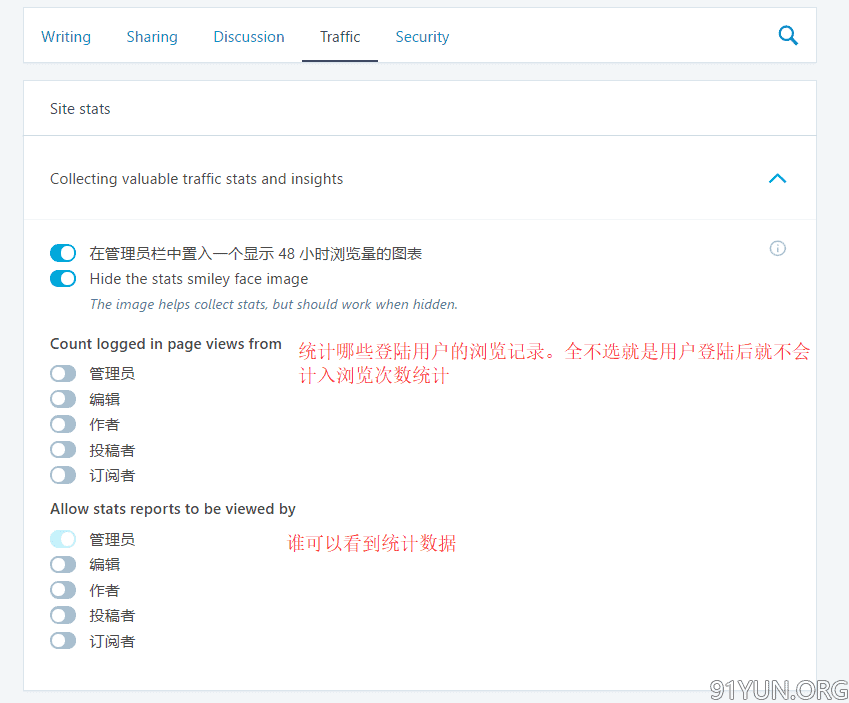Image resolution: width=849 pixels, height=703 pixels.
Task: Enable counting page views from 管理员
Action: pos(63,373)
